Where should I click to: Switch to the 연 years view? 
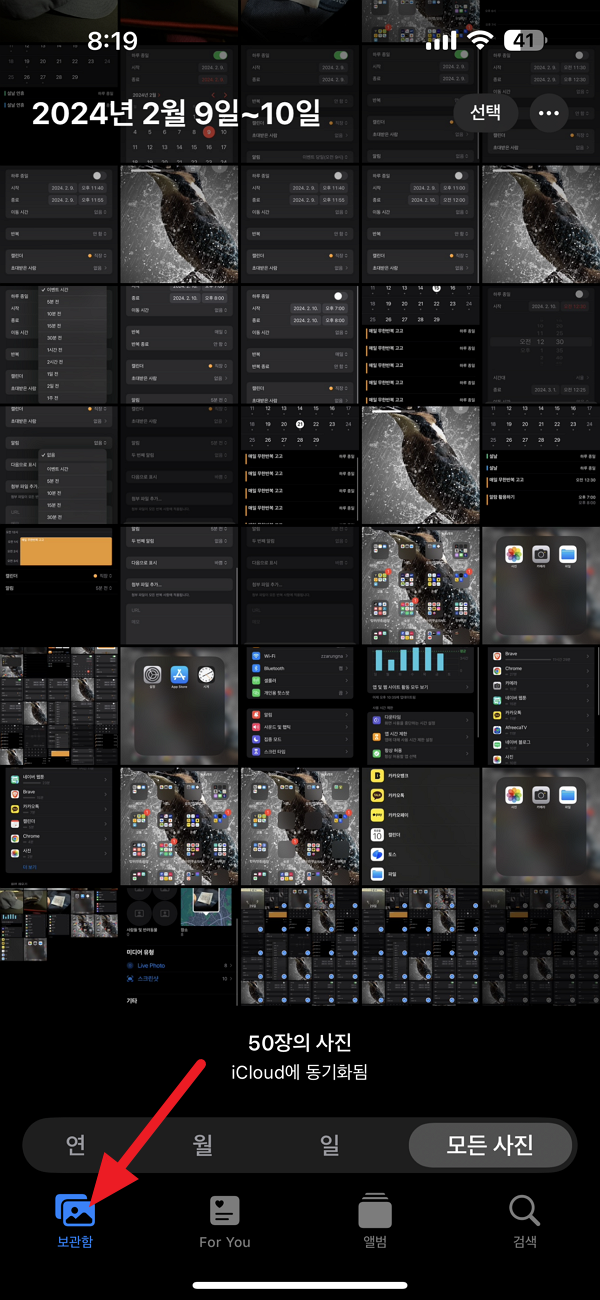(75, 1145)
